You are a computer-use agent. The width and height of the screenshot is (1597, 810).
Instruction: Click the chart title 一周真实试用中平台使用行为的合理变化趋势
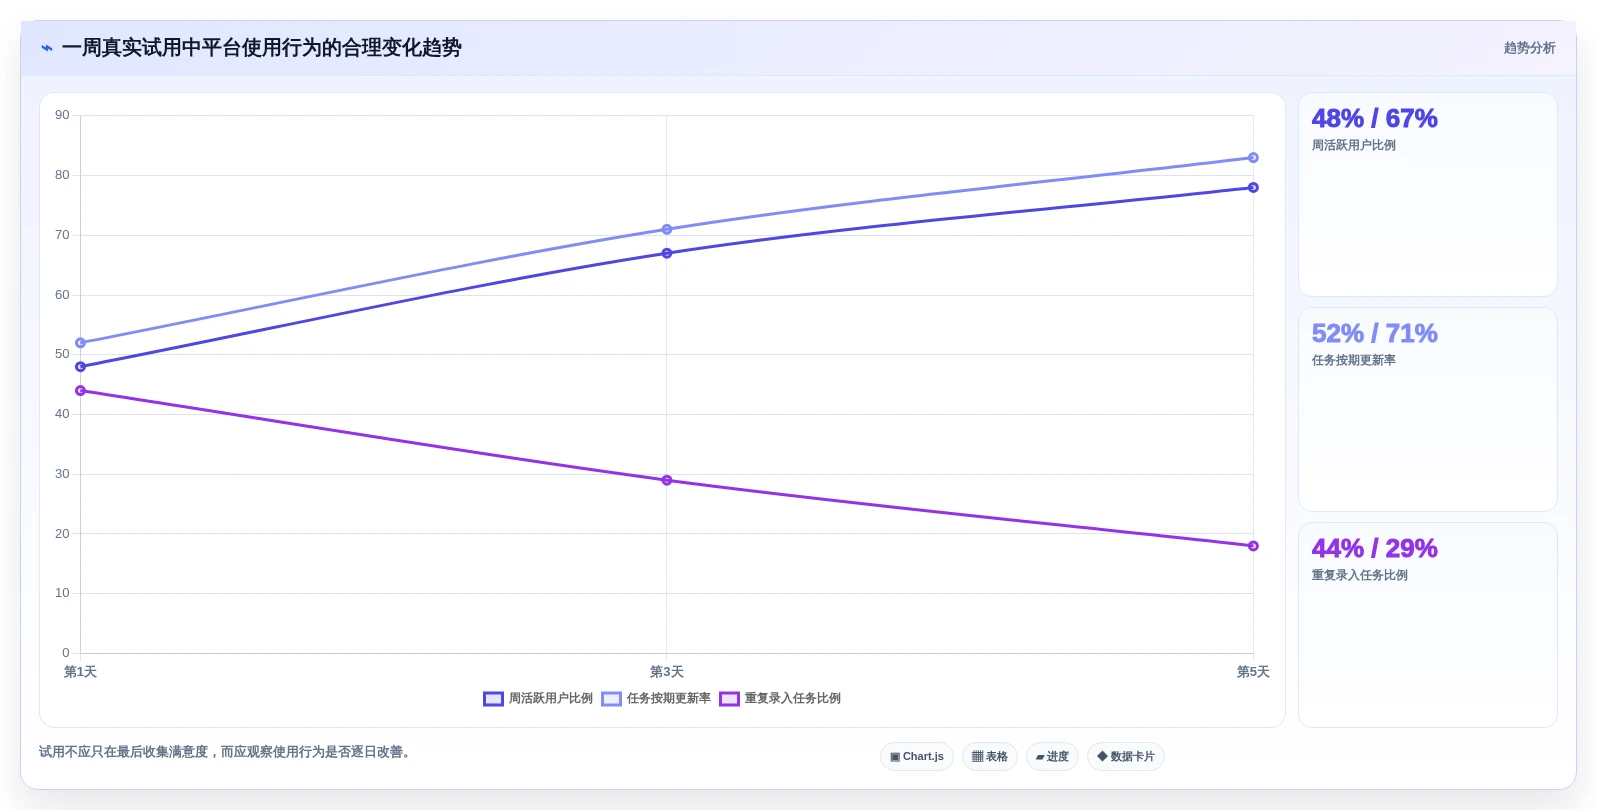coord(262,48)
